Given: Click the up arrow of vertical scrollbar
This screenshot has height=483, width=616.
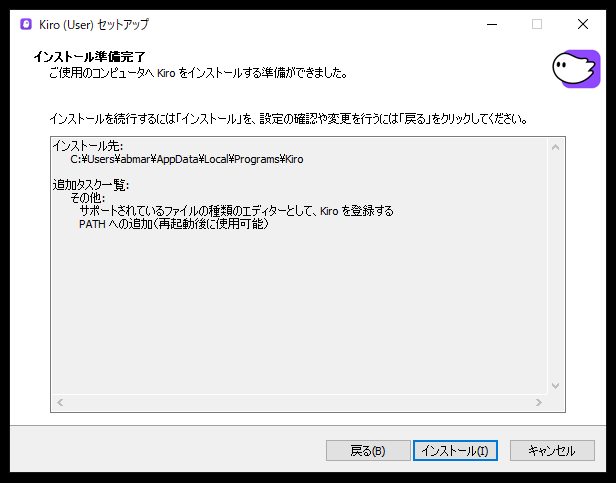Looking at the screenshot, I should [x=556, y=146].
